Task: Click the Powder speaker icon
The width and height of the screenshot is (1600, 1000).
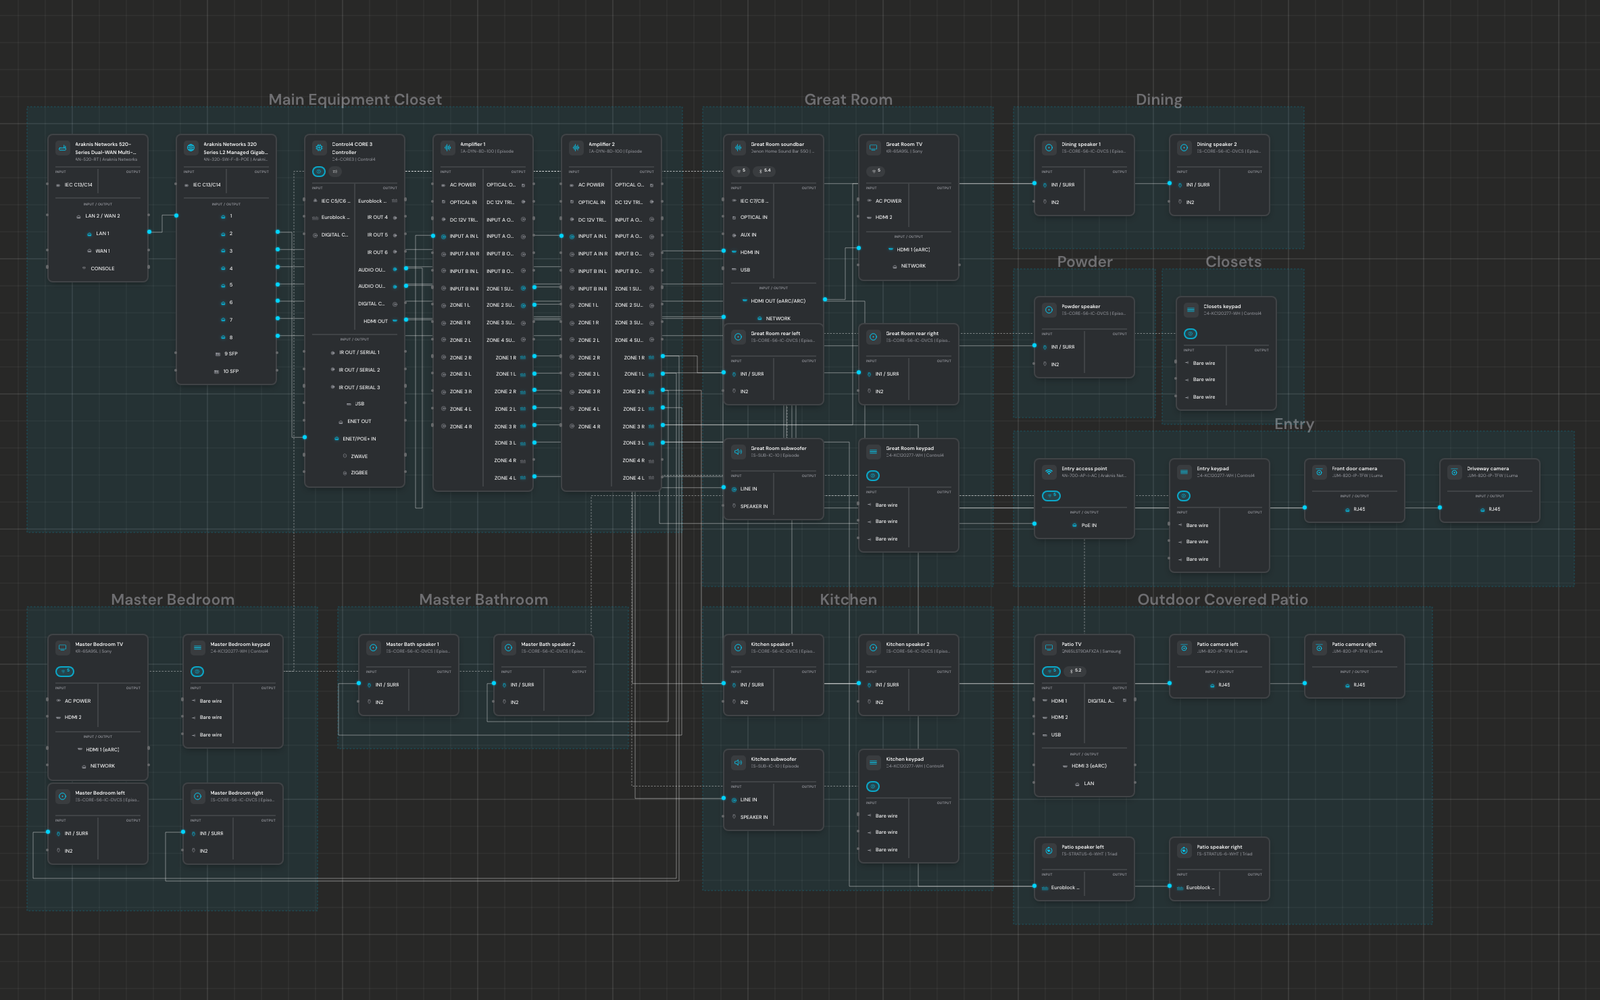Action: pos(1049,310)
